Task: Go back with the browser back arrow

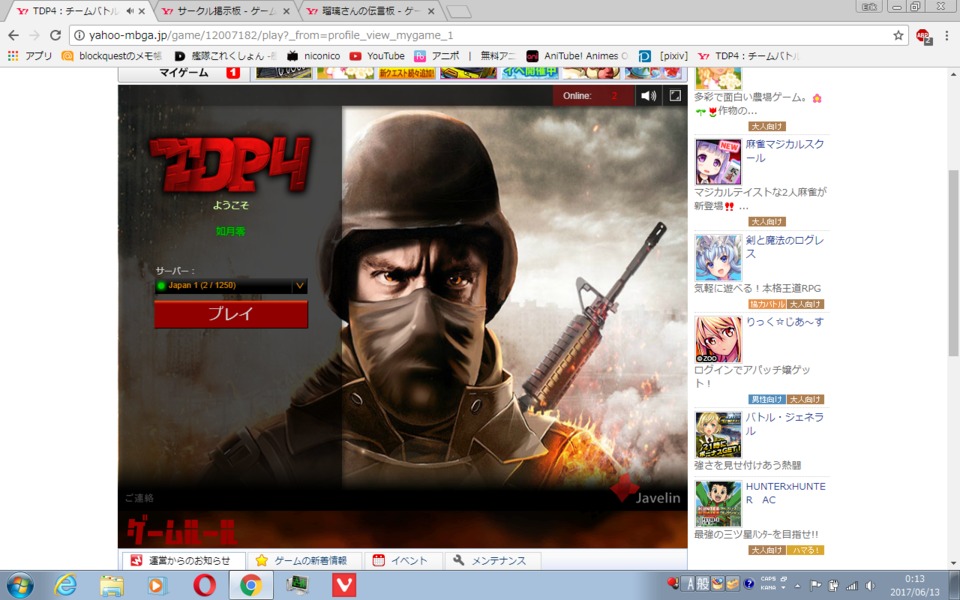Action: click(14, 36)
